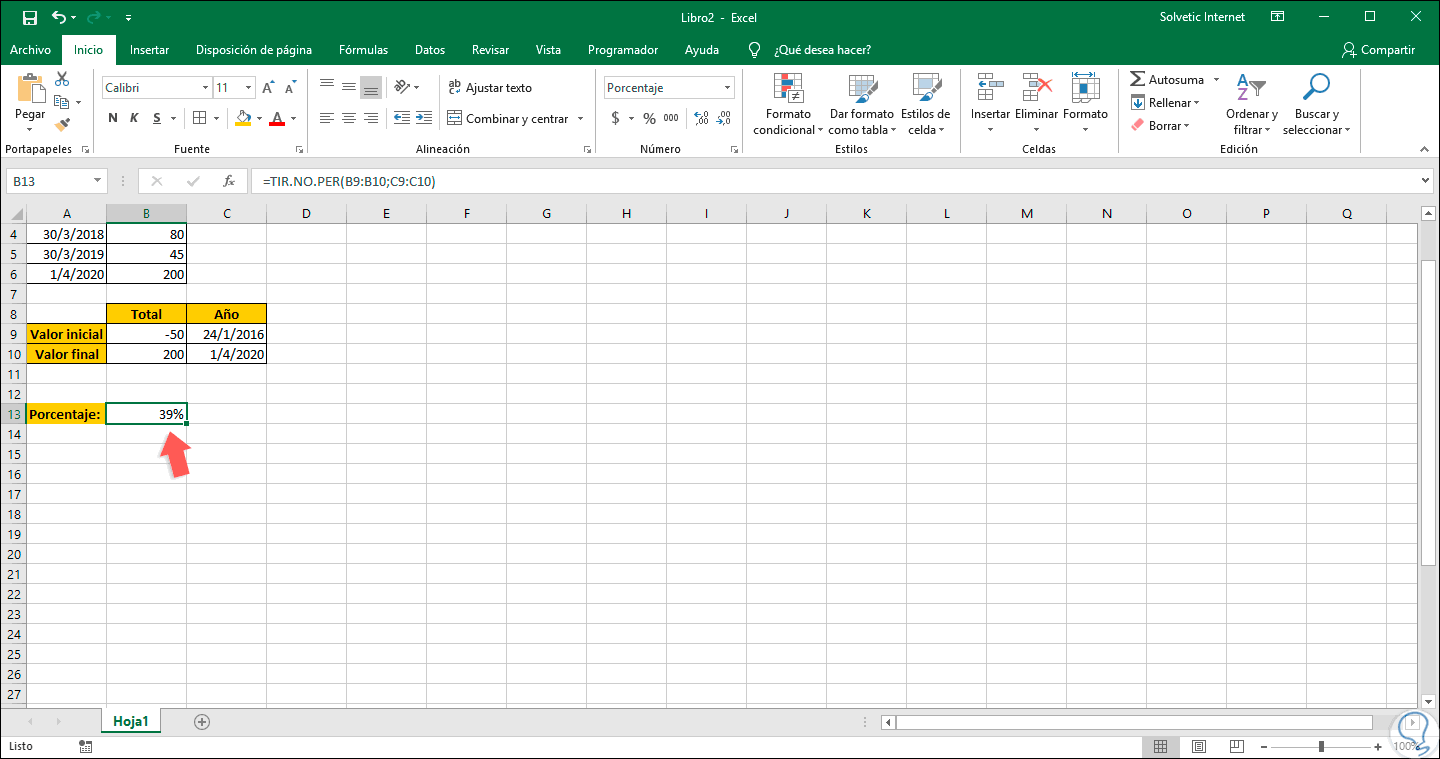Switch to Page Layout view in status bar
Viewport: 1440px width, 759px height.
(x=1198, y=746)
